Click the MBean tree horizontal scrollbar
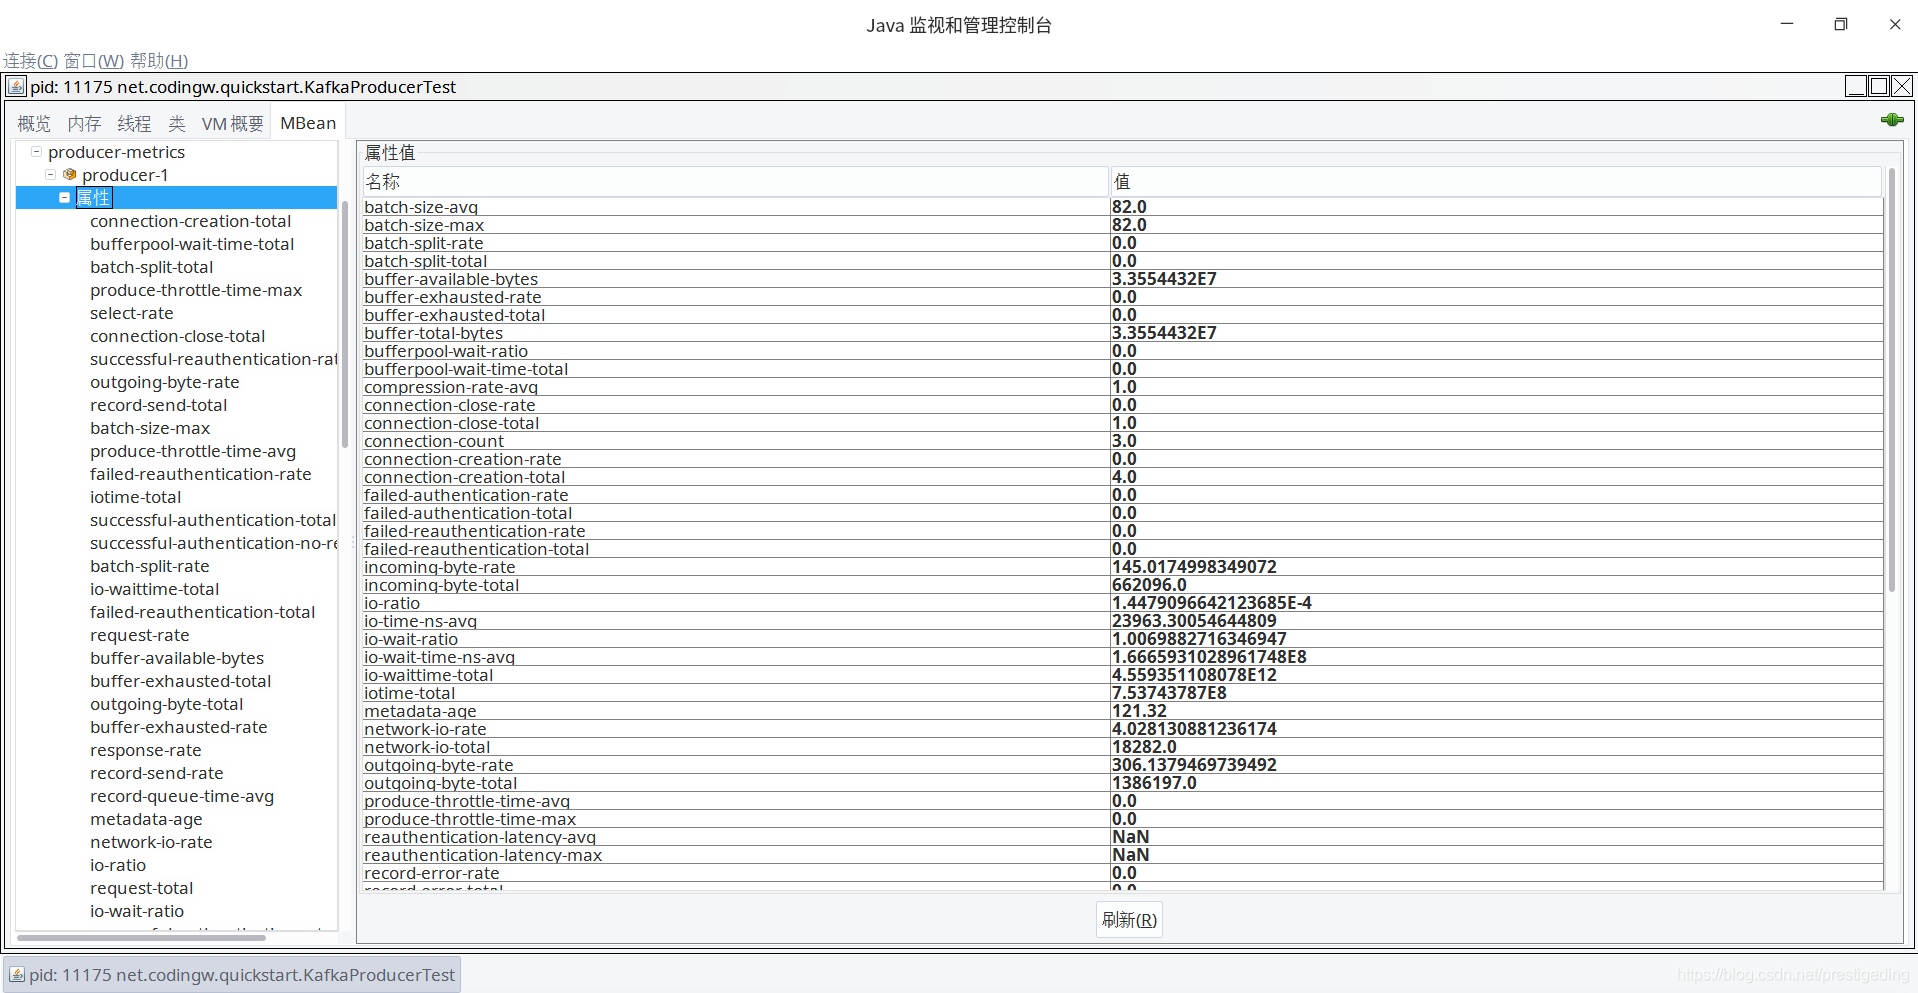 click(x=141, y=937)
